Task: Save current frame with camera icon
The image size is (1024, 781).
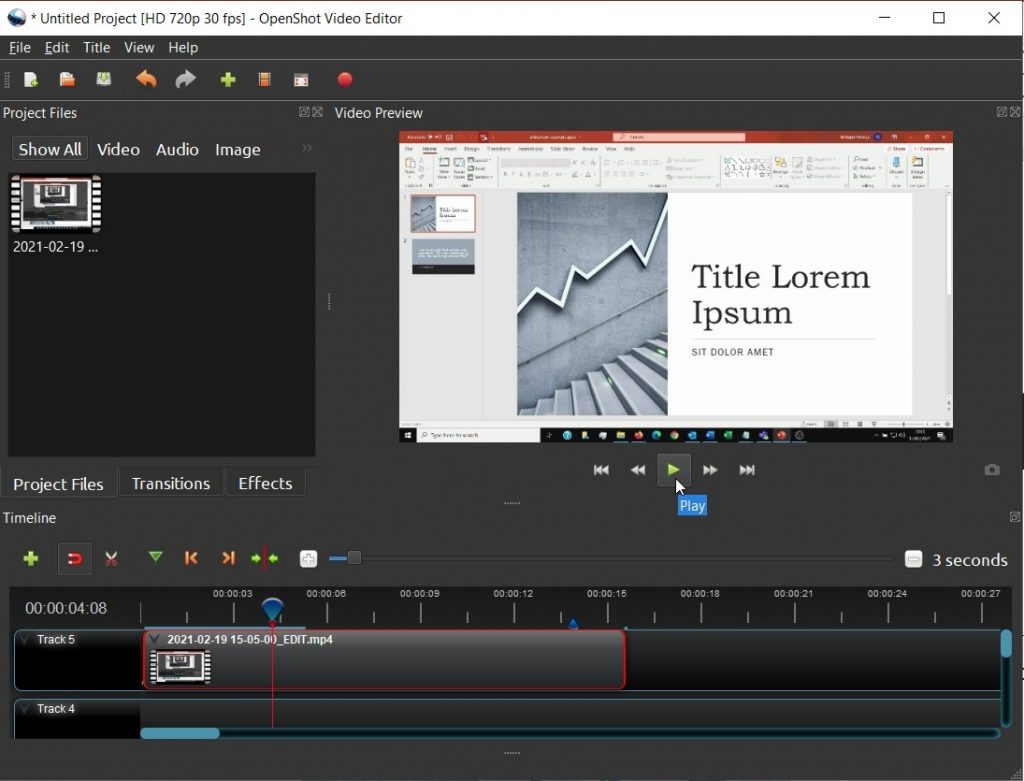Action: click(x=992, y=470)
